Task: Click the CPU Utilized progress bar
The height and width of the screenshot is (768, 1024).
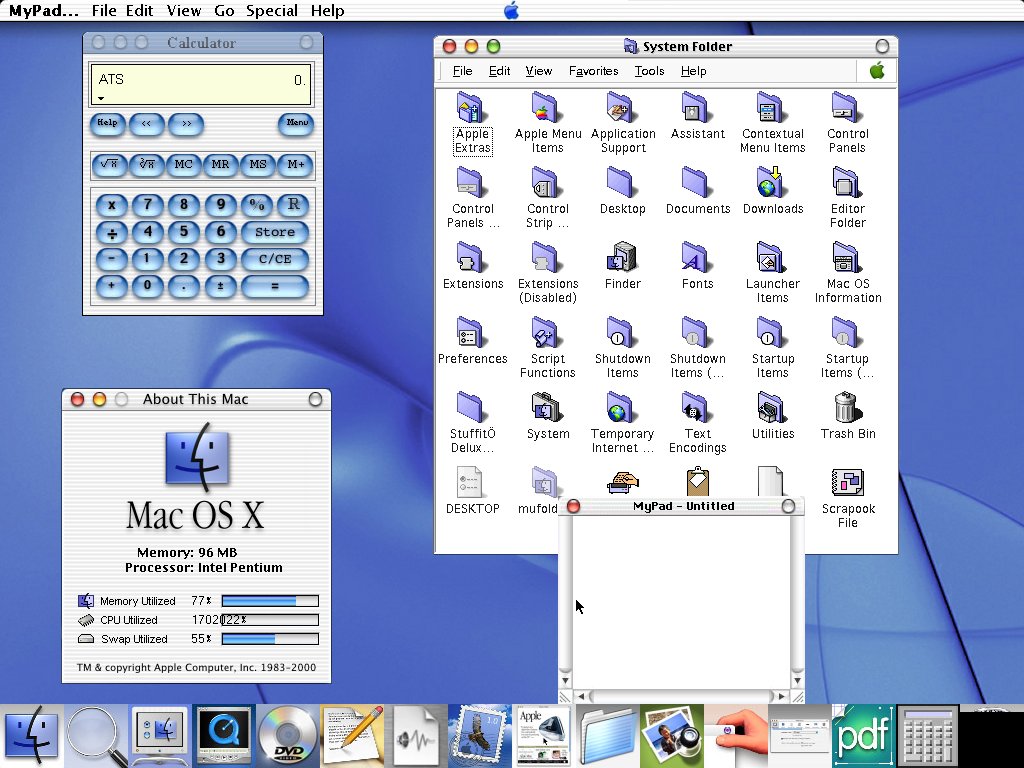Action: point(270,620)
